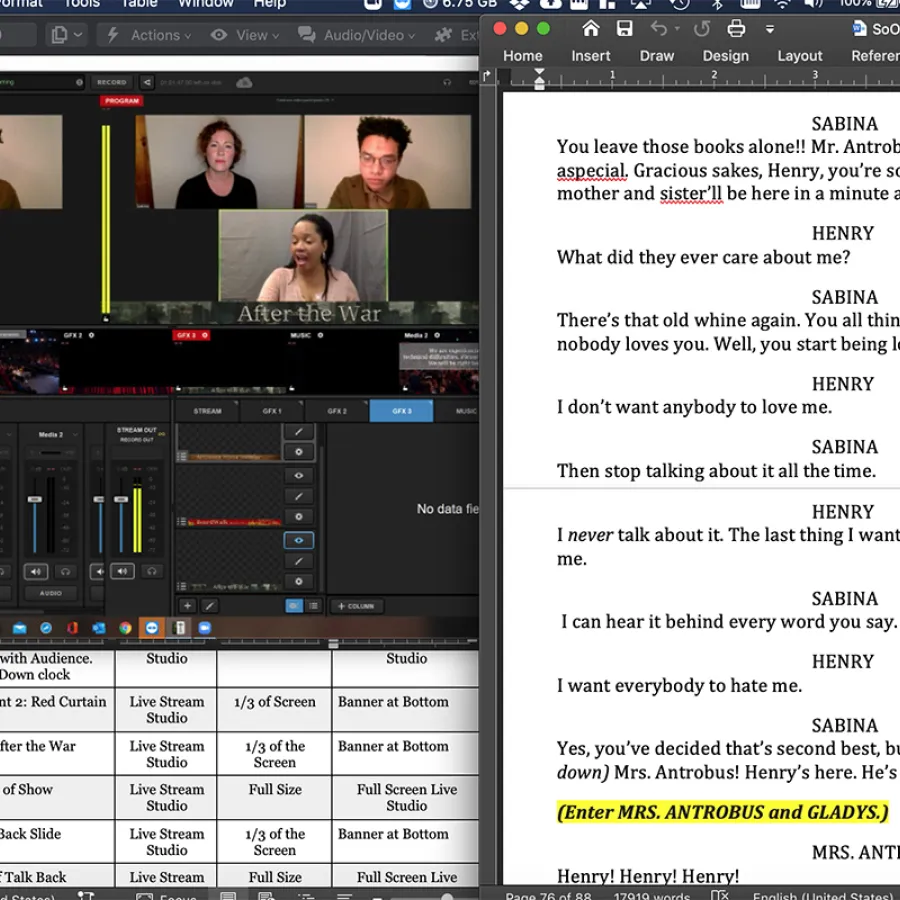Screen dimensions: 900x900
Task: Toggle visibility eye of bottom GFX layer
Action: click(298, 540)
